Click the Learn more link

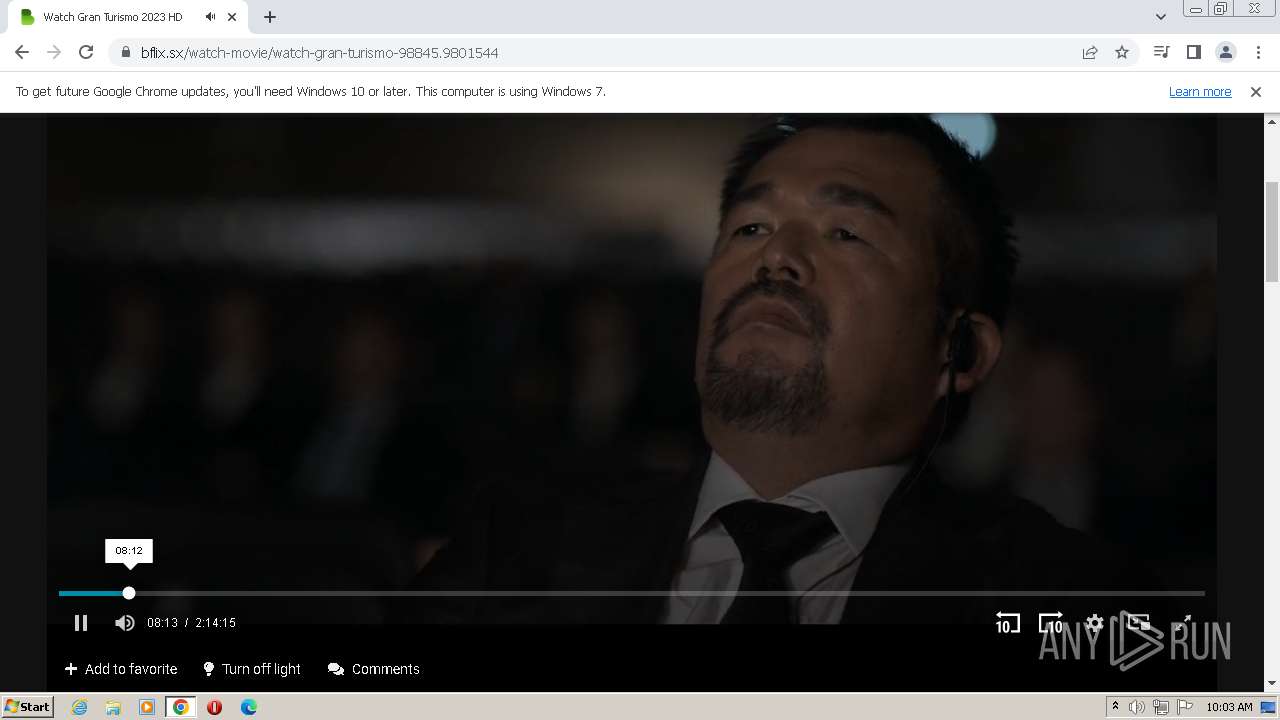tap(1200, 91)
